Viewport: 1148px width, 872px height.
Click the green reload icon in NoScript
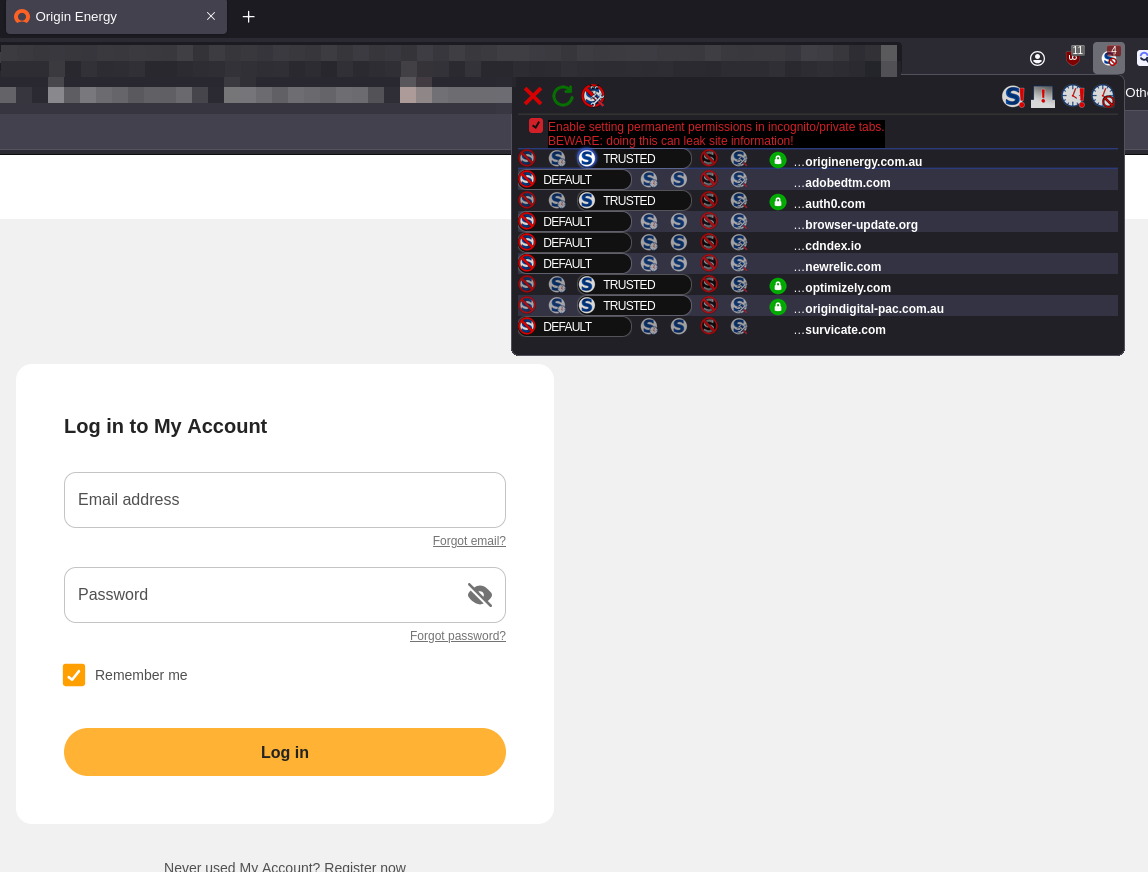[x=563, y=96]
